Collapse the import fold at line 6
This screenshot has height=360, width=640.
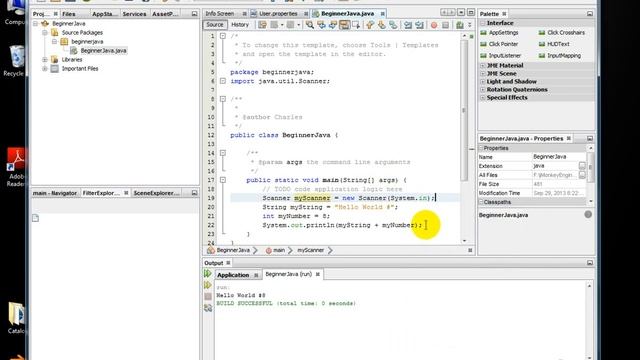point(223,81)
